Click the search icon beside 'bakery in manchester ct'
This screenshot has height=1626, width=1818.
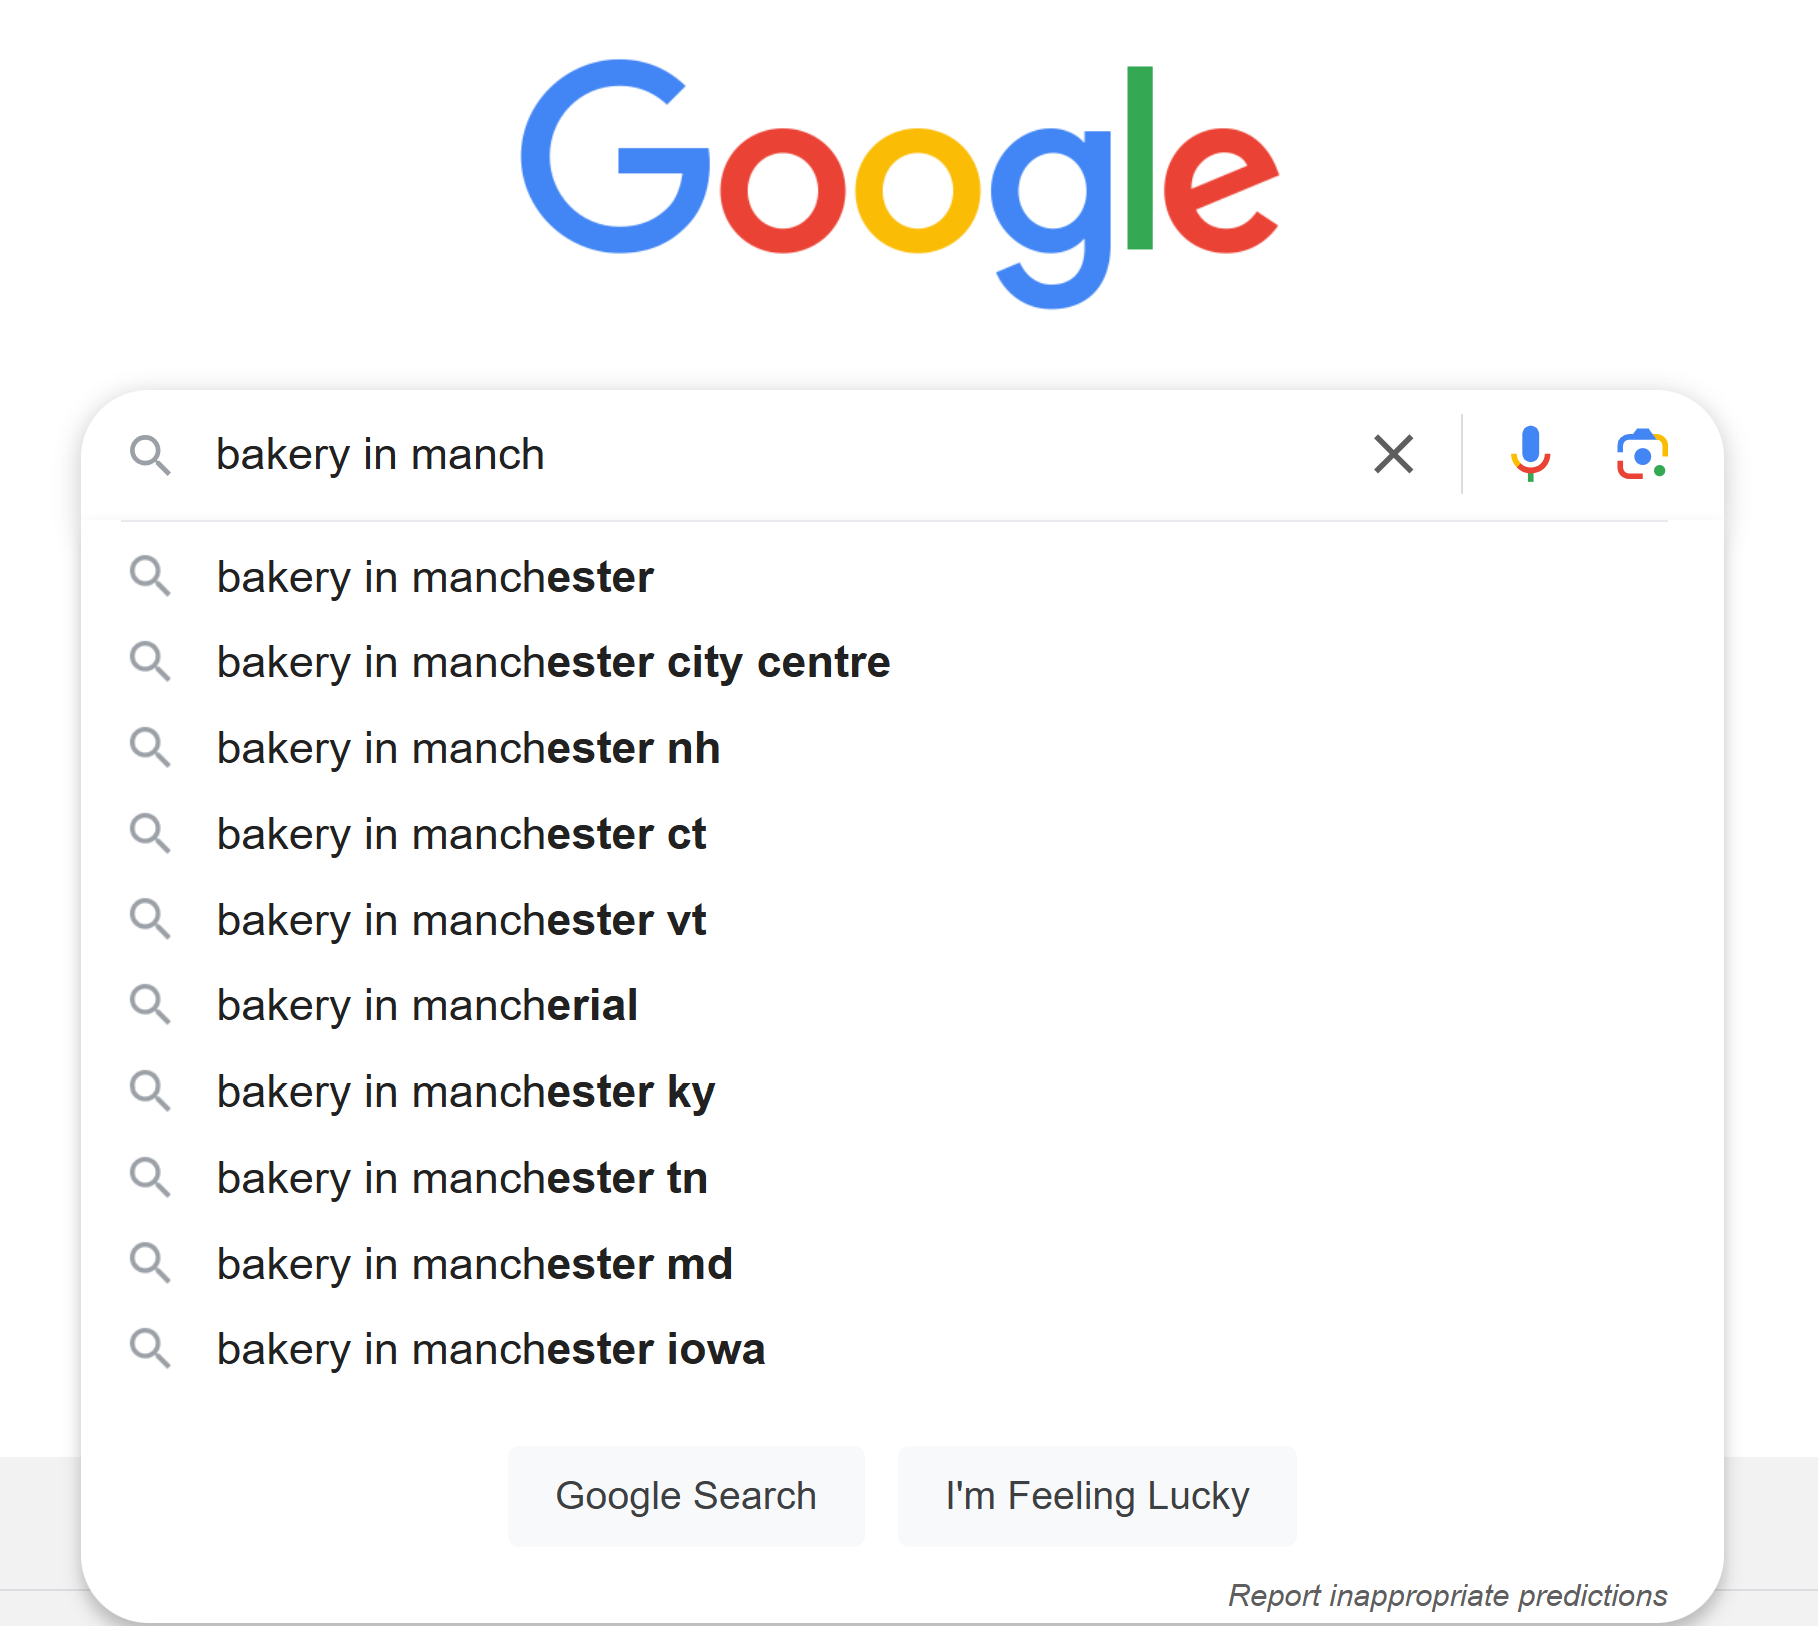[151, 834]
